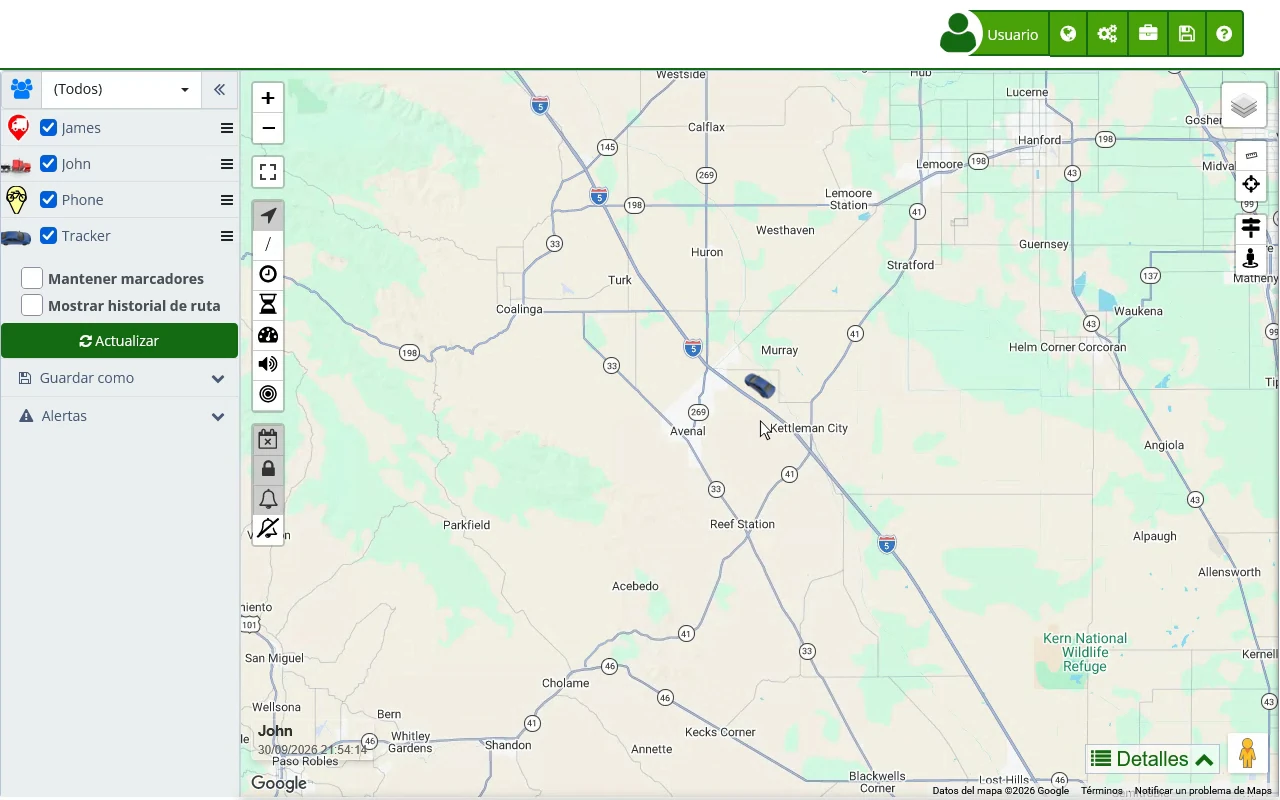Open the globe menu in header
The image size is (1280, 800).
click(1068, 34)
